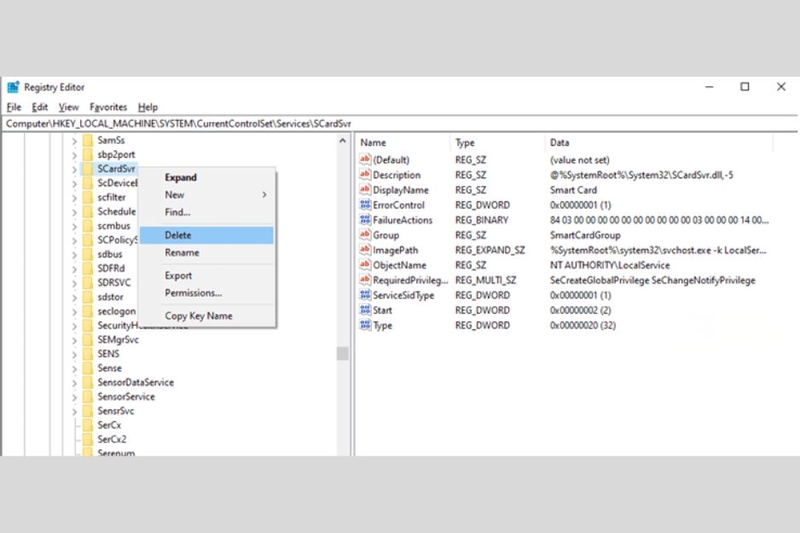This screenshot has height=533, width=800.
Task: Click the SmartCardGroup data cell
Action: point(585,235)
